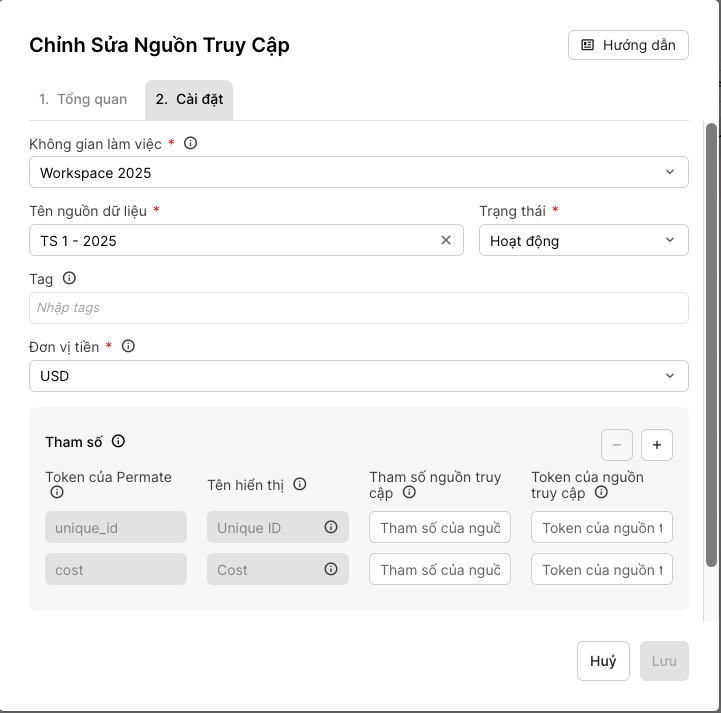
Task: Click info icon next to Tên hiển thị
Action: pyautogui.click(x=300, y=484)
